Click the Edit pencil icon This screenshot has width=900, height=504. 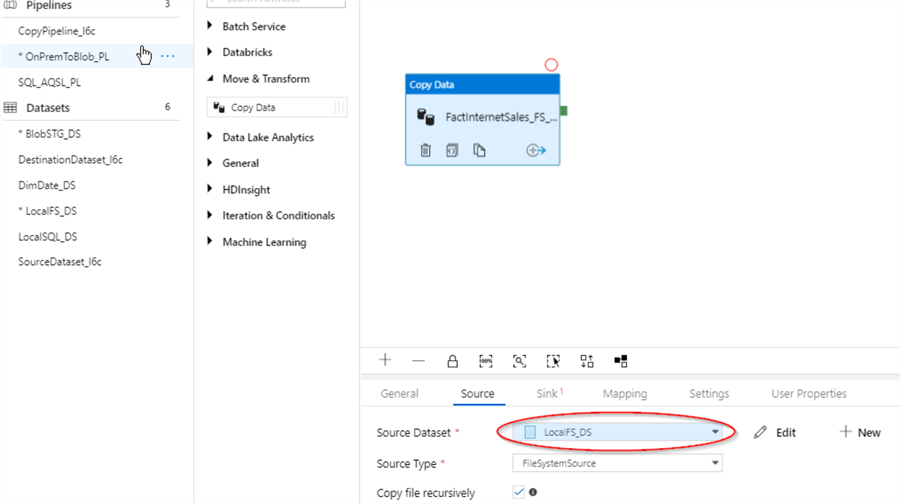click(x=760, y=432)
